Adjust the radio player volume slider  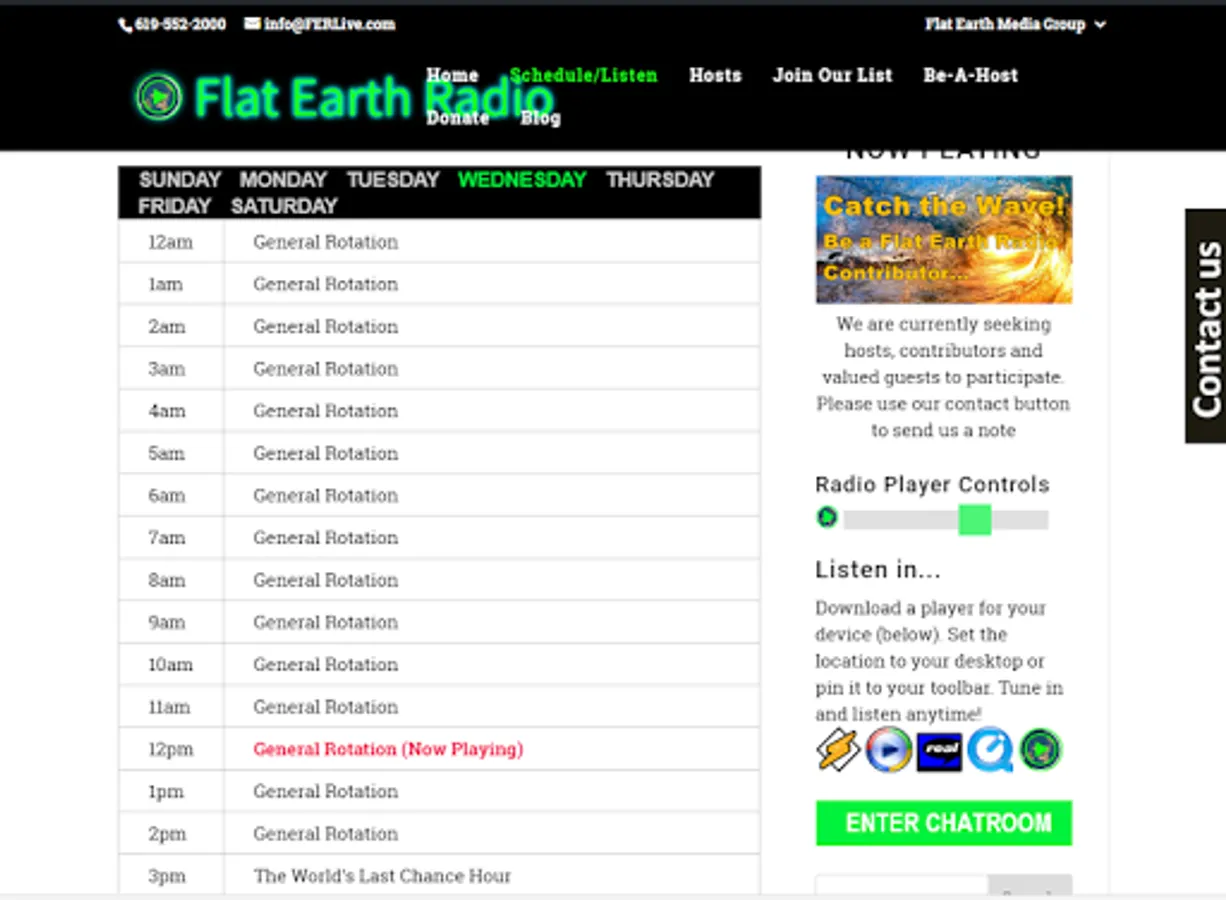(x=975, y=520)
